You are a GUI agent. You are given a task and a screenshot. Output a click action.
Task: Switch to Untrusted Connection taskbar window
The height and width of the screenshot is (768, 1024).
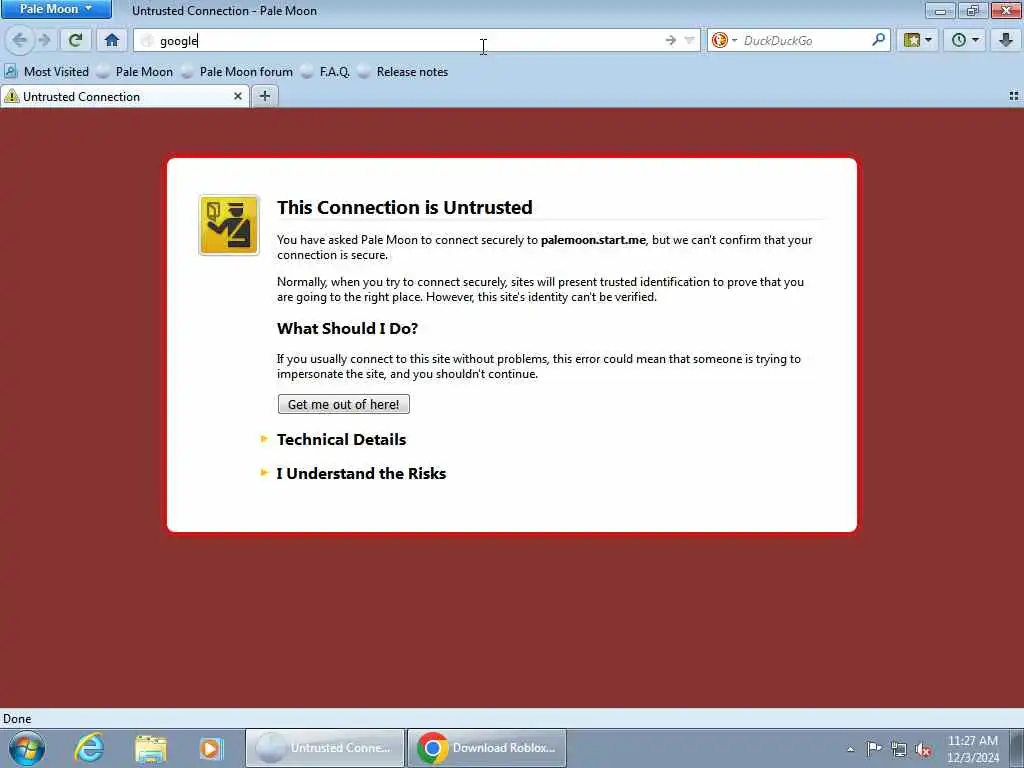point(325,748)
